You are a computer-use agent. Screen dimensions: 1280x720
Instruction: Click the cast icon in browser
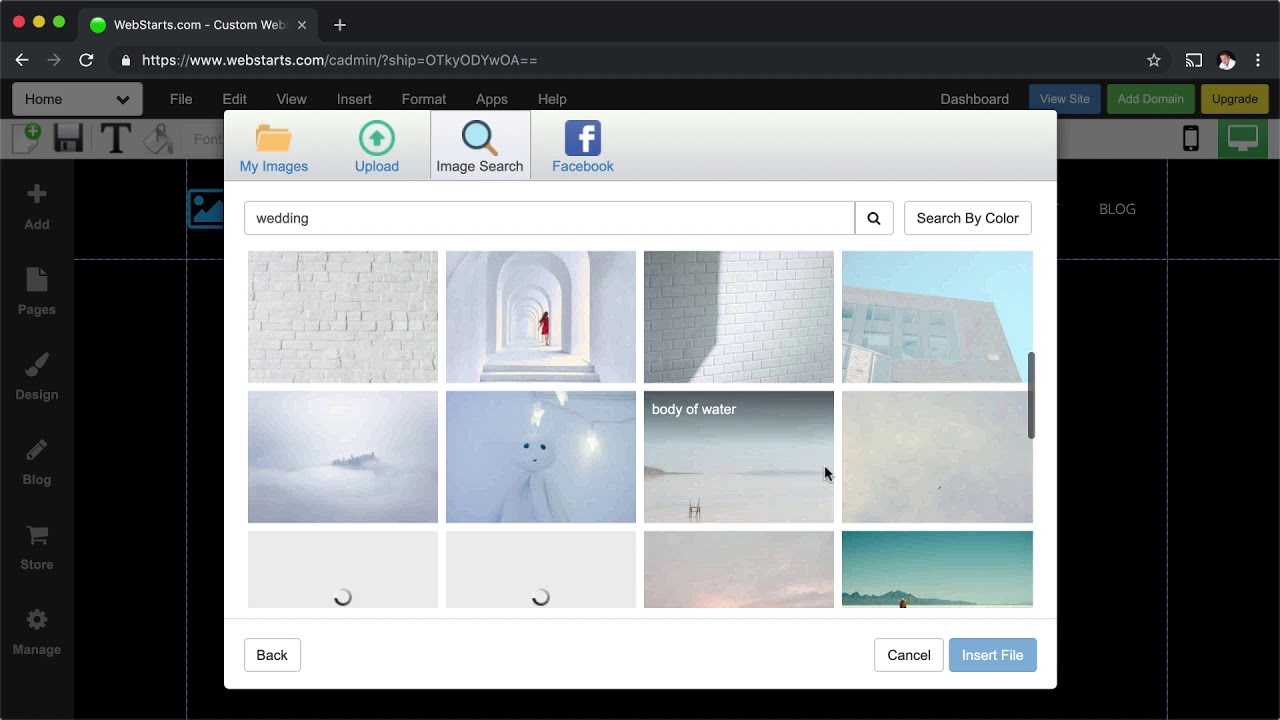pyautogui.click(x=1193, y=60)
